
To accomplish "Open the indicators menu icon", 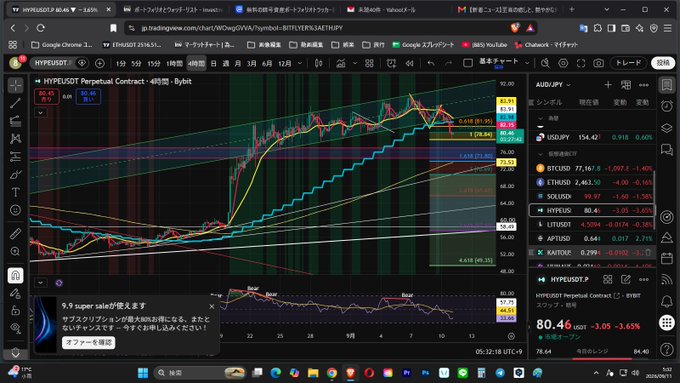I will click(x=341, y=63).
